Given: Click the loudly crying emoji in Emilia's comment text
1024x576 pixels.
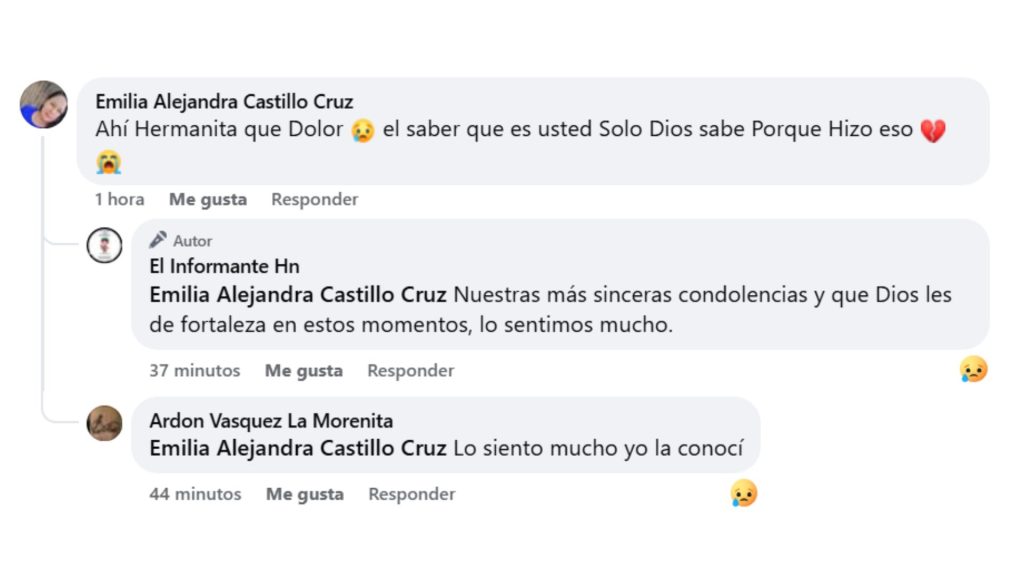Looking at the screenshot, I should coord(107,160).
